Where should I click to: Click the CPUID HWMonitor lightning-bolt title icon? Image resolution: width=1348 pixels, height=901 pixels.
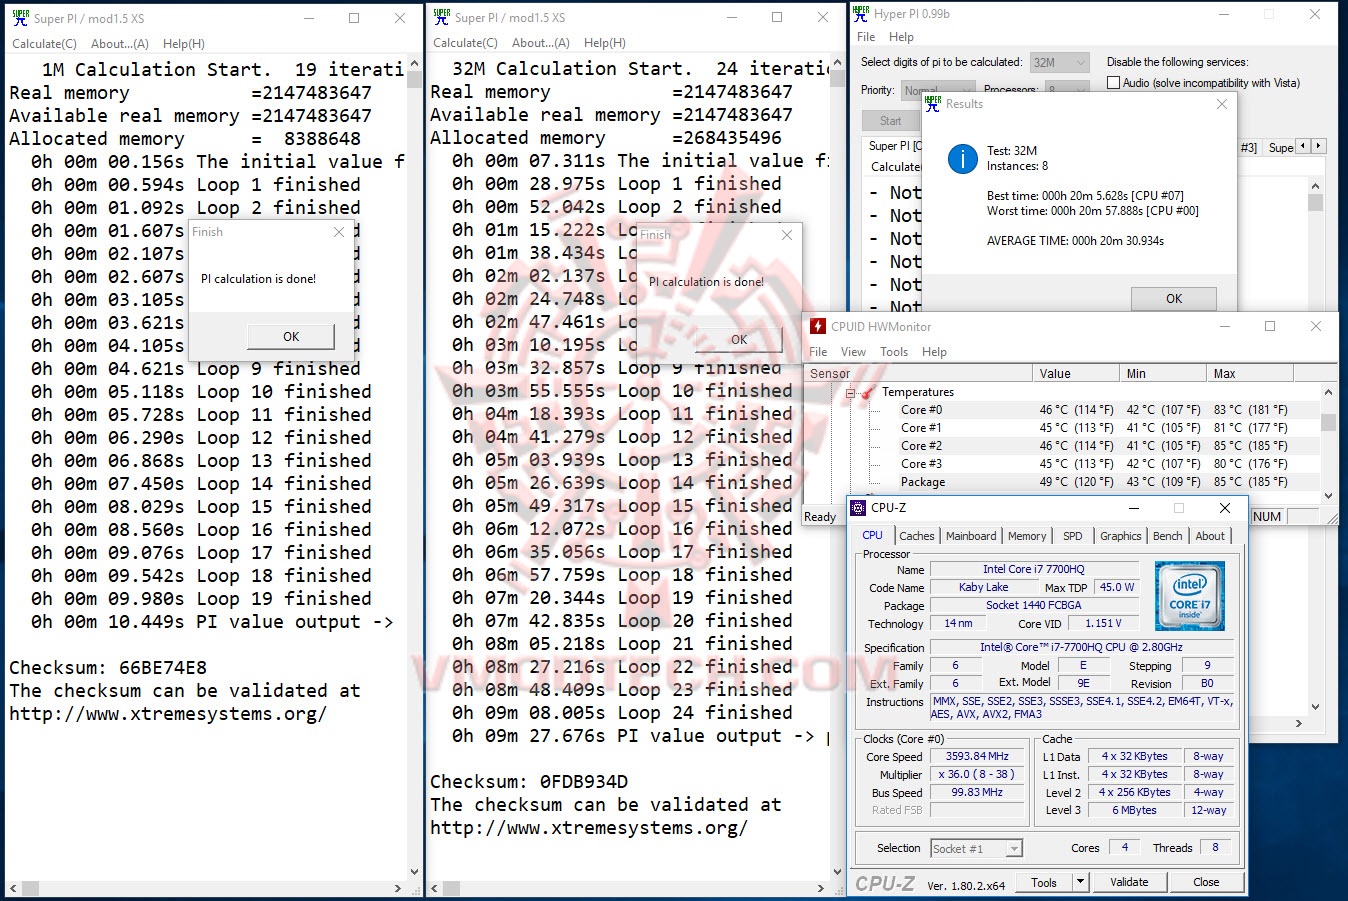818,326
